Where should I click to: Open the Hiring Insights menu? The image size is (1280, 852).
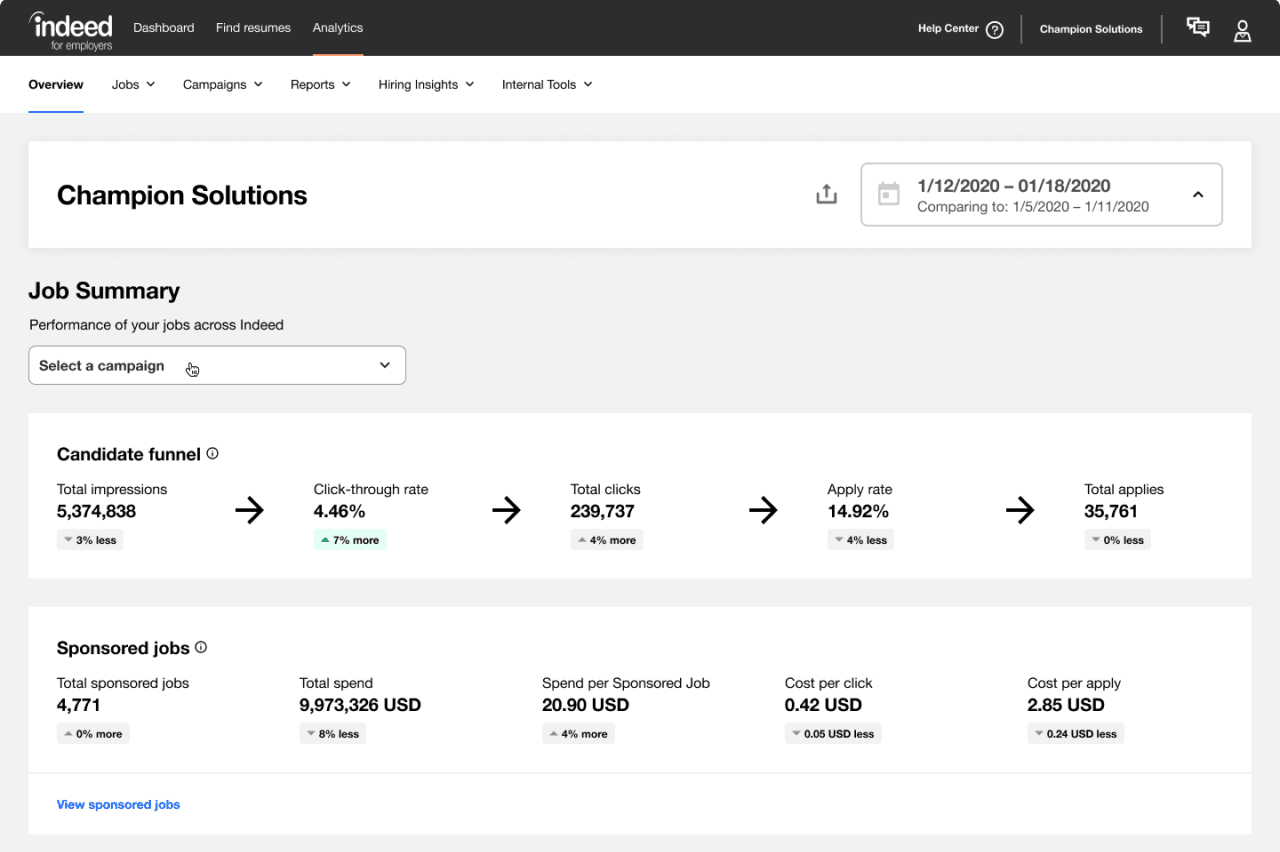point(426,85)
